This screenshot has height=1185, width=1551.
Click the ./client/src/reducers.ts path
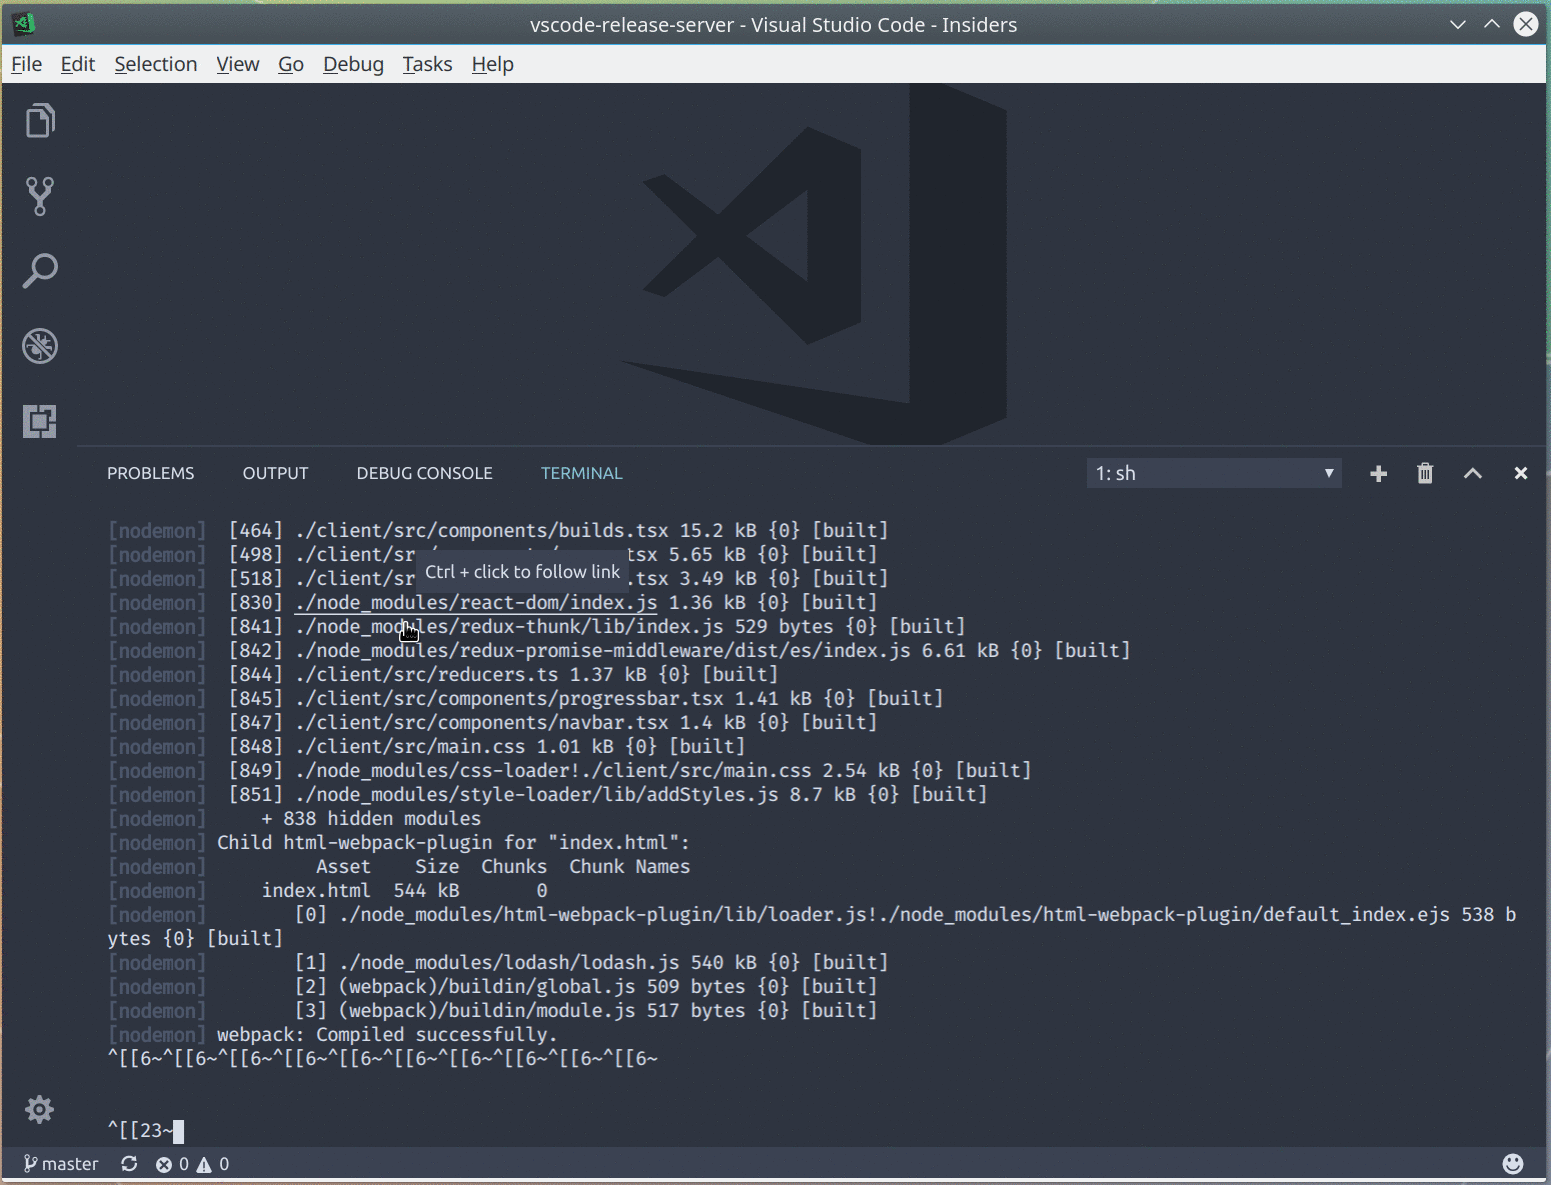(x=426, y=674)
